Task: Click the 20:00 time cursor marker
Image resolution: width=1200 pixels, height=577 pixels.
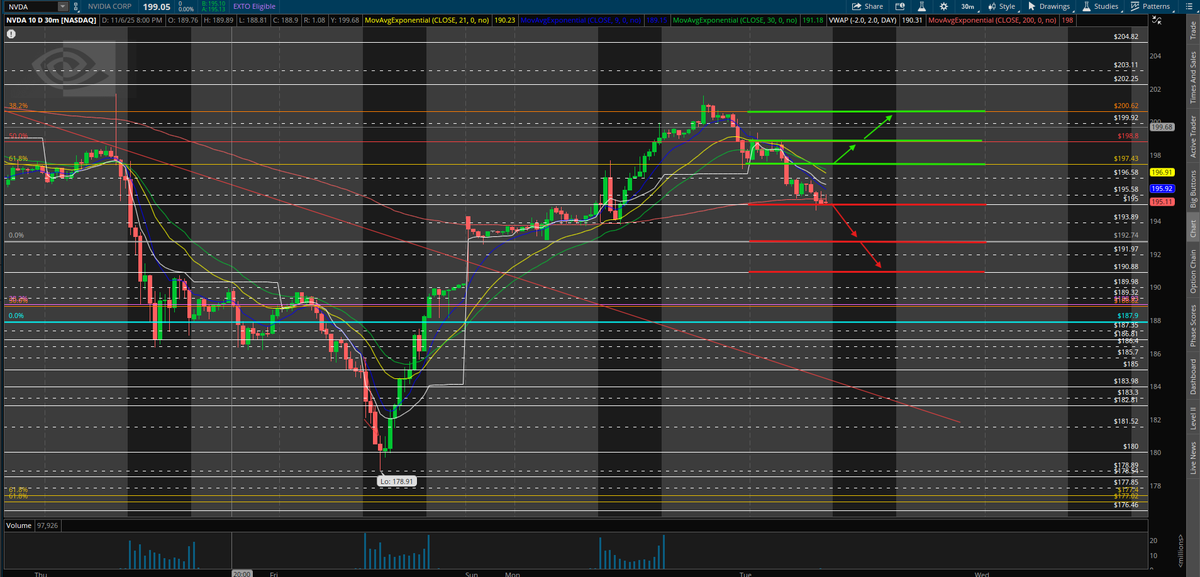Action: click(x=241, y=574)
